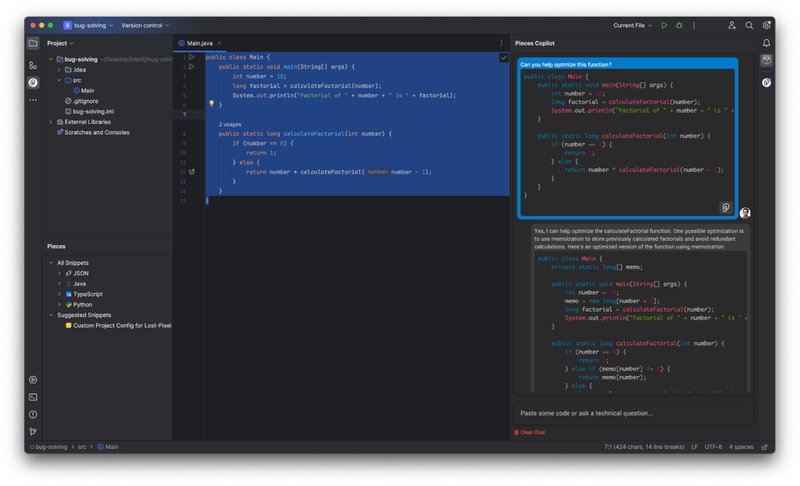
Task: Open the Project view dropdown
Action: click(60, 43)
